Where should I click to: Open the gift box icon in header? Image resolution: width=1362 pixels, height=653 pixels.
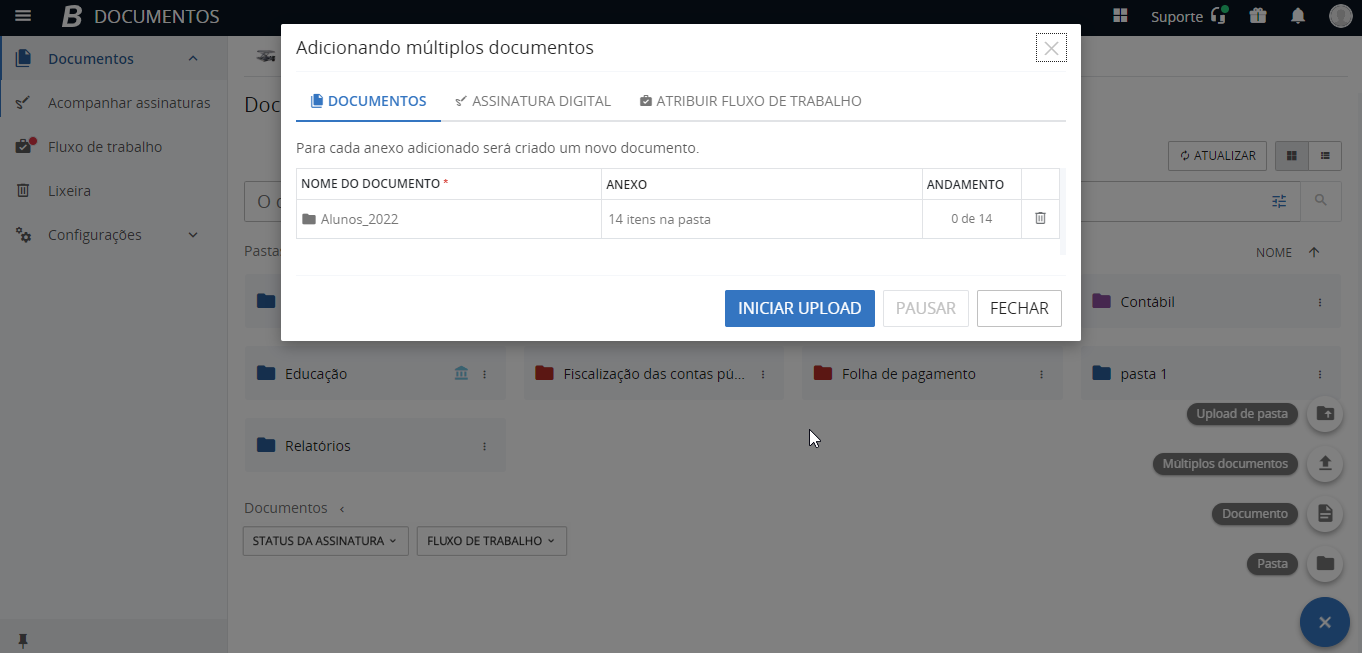coord(1257,16)
